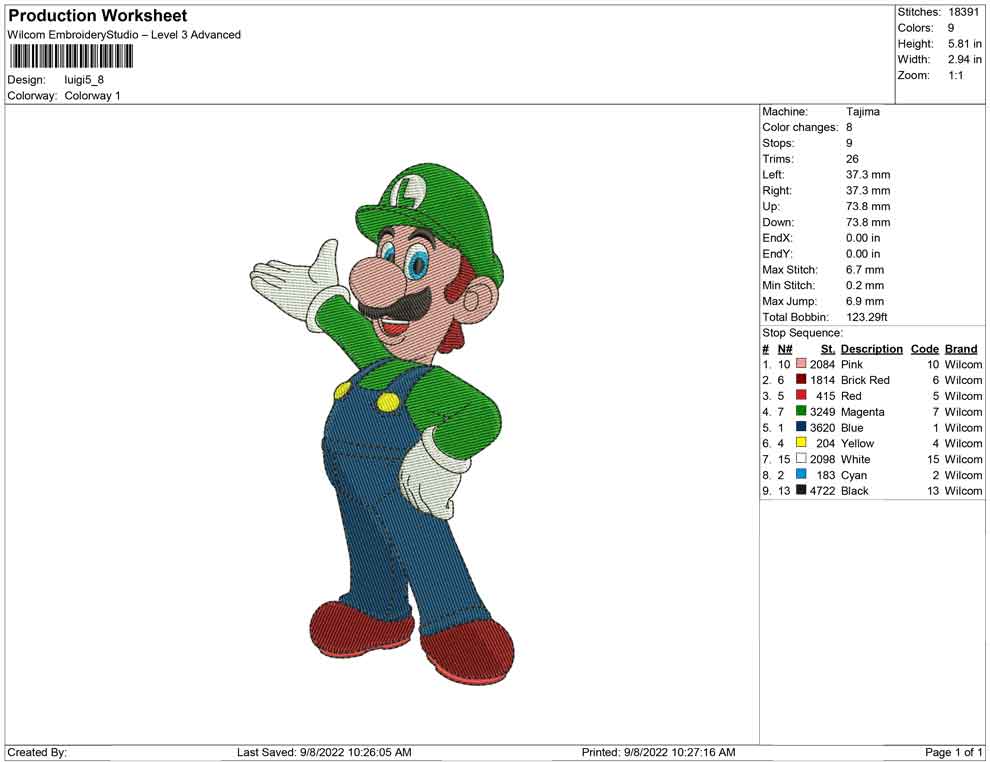Select the Brick Red thread swatch

(801, 381)
